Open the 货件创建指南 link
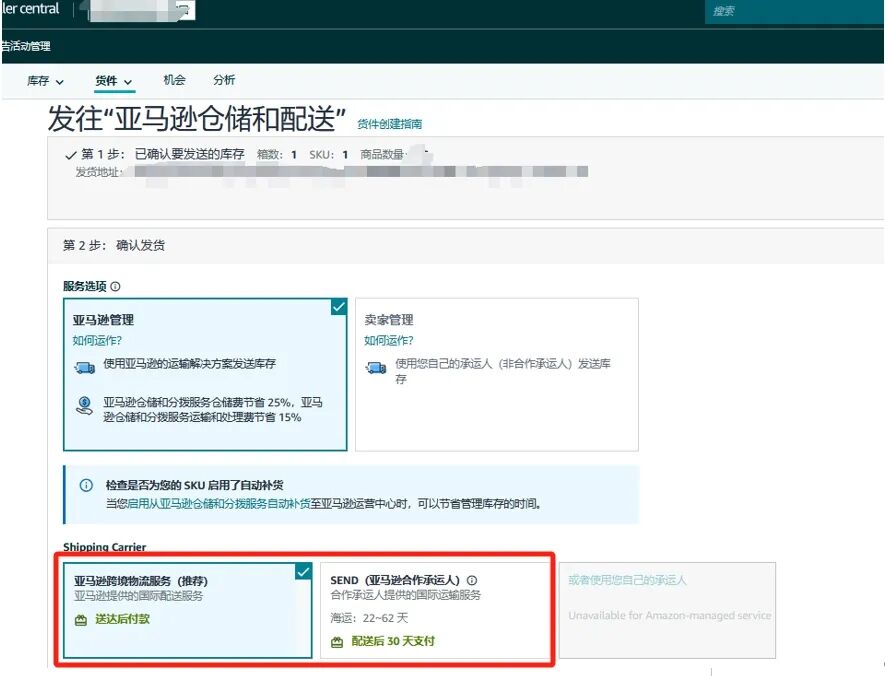This screenshot has width=885, height=676. point(390,124)
